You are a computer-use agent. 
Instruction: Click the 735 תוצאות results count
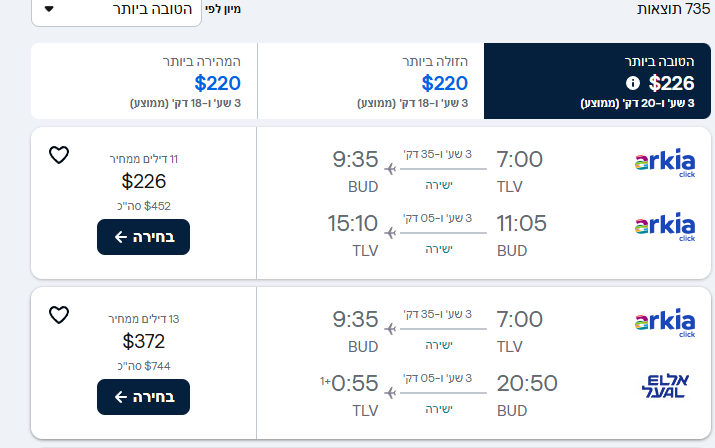click(675, 9)
